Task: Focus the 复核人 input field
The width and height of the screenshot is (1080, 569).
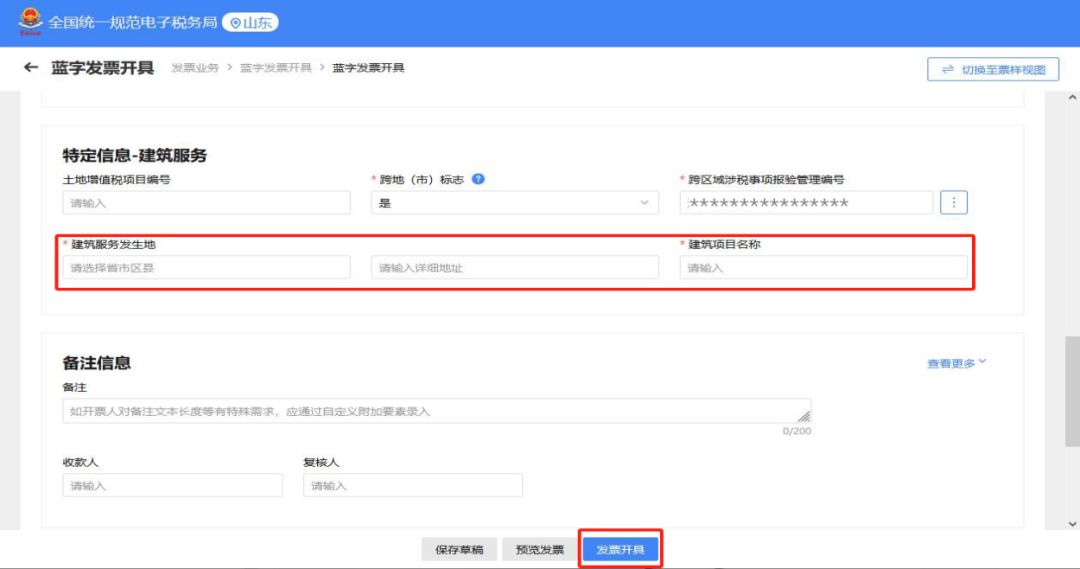Action: 413,485
